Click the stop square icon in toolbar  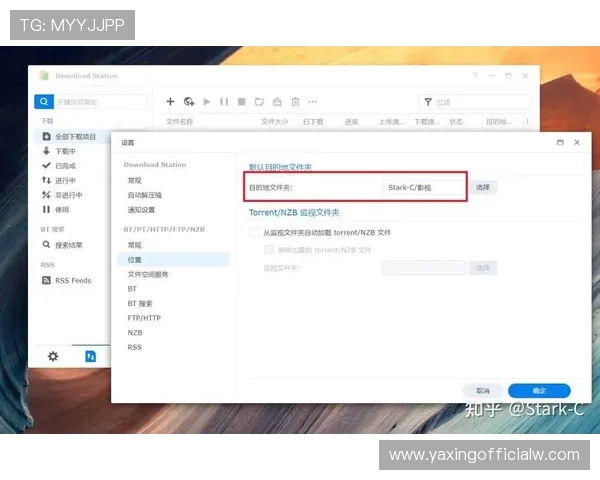coord(241,101)
